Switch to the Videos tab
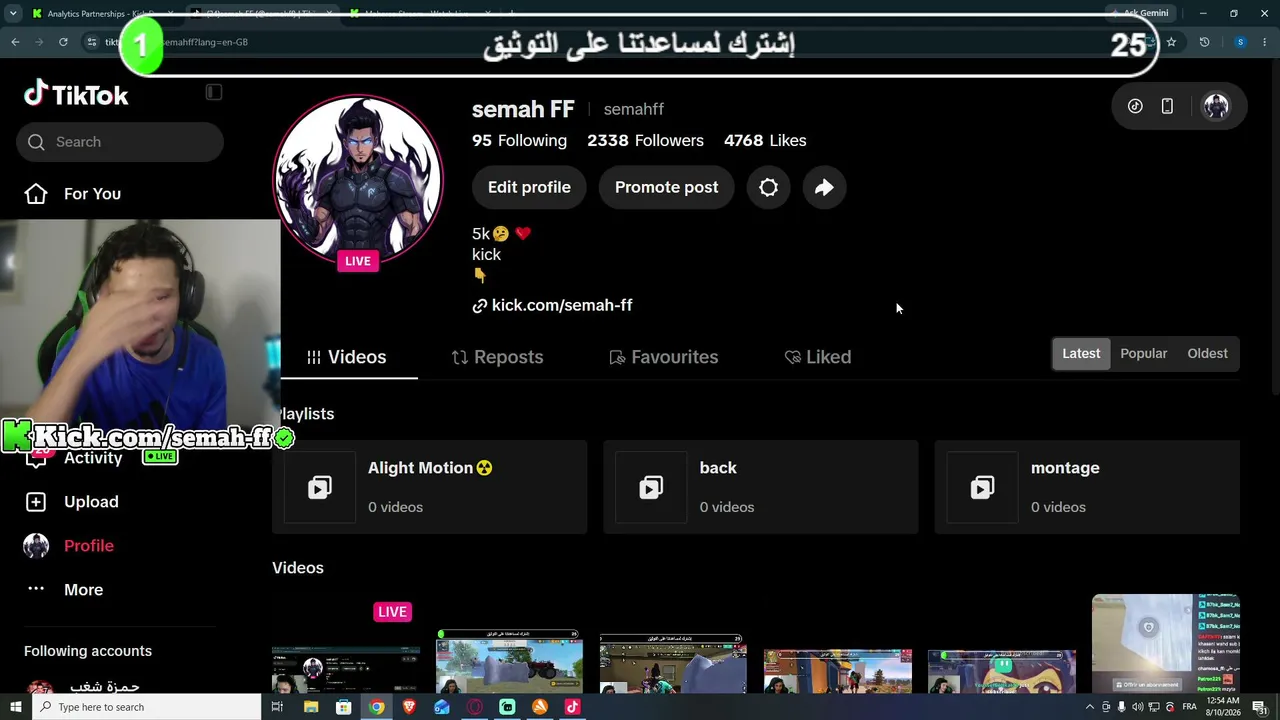This screenshot has width=1280, height=720. click(347, 357)
